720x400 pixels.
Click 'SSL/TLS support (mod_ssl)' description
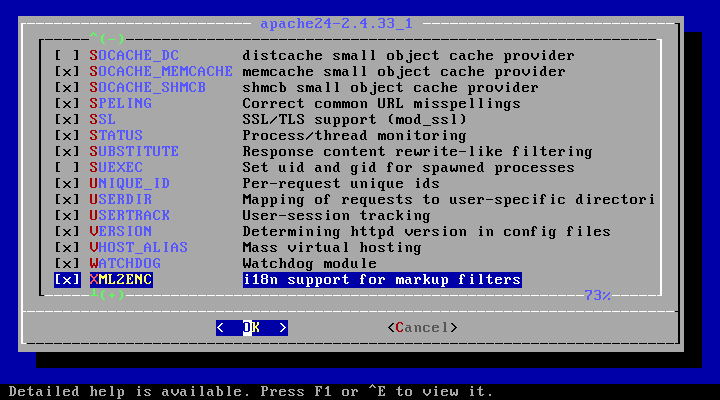point(354,120)
